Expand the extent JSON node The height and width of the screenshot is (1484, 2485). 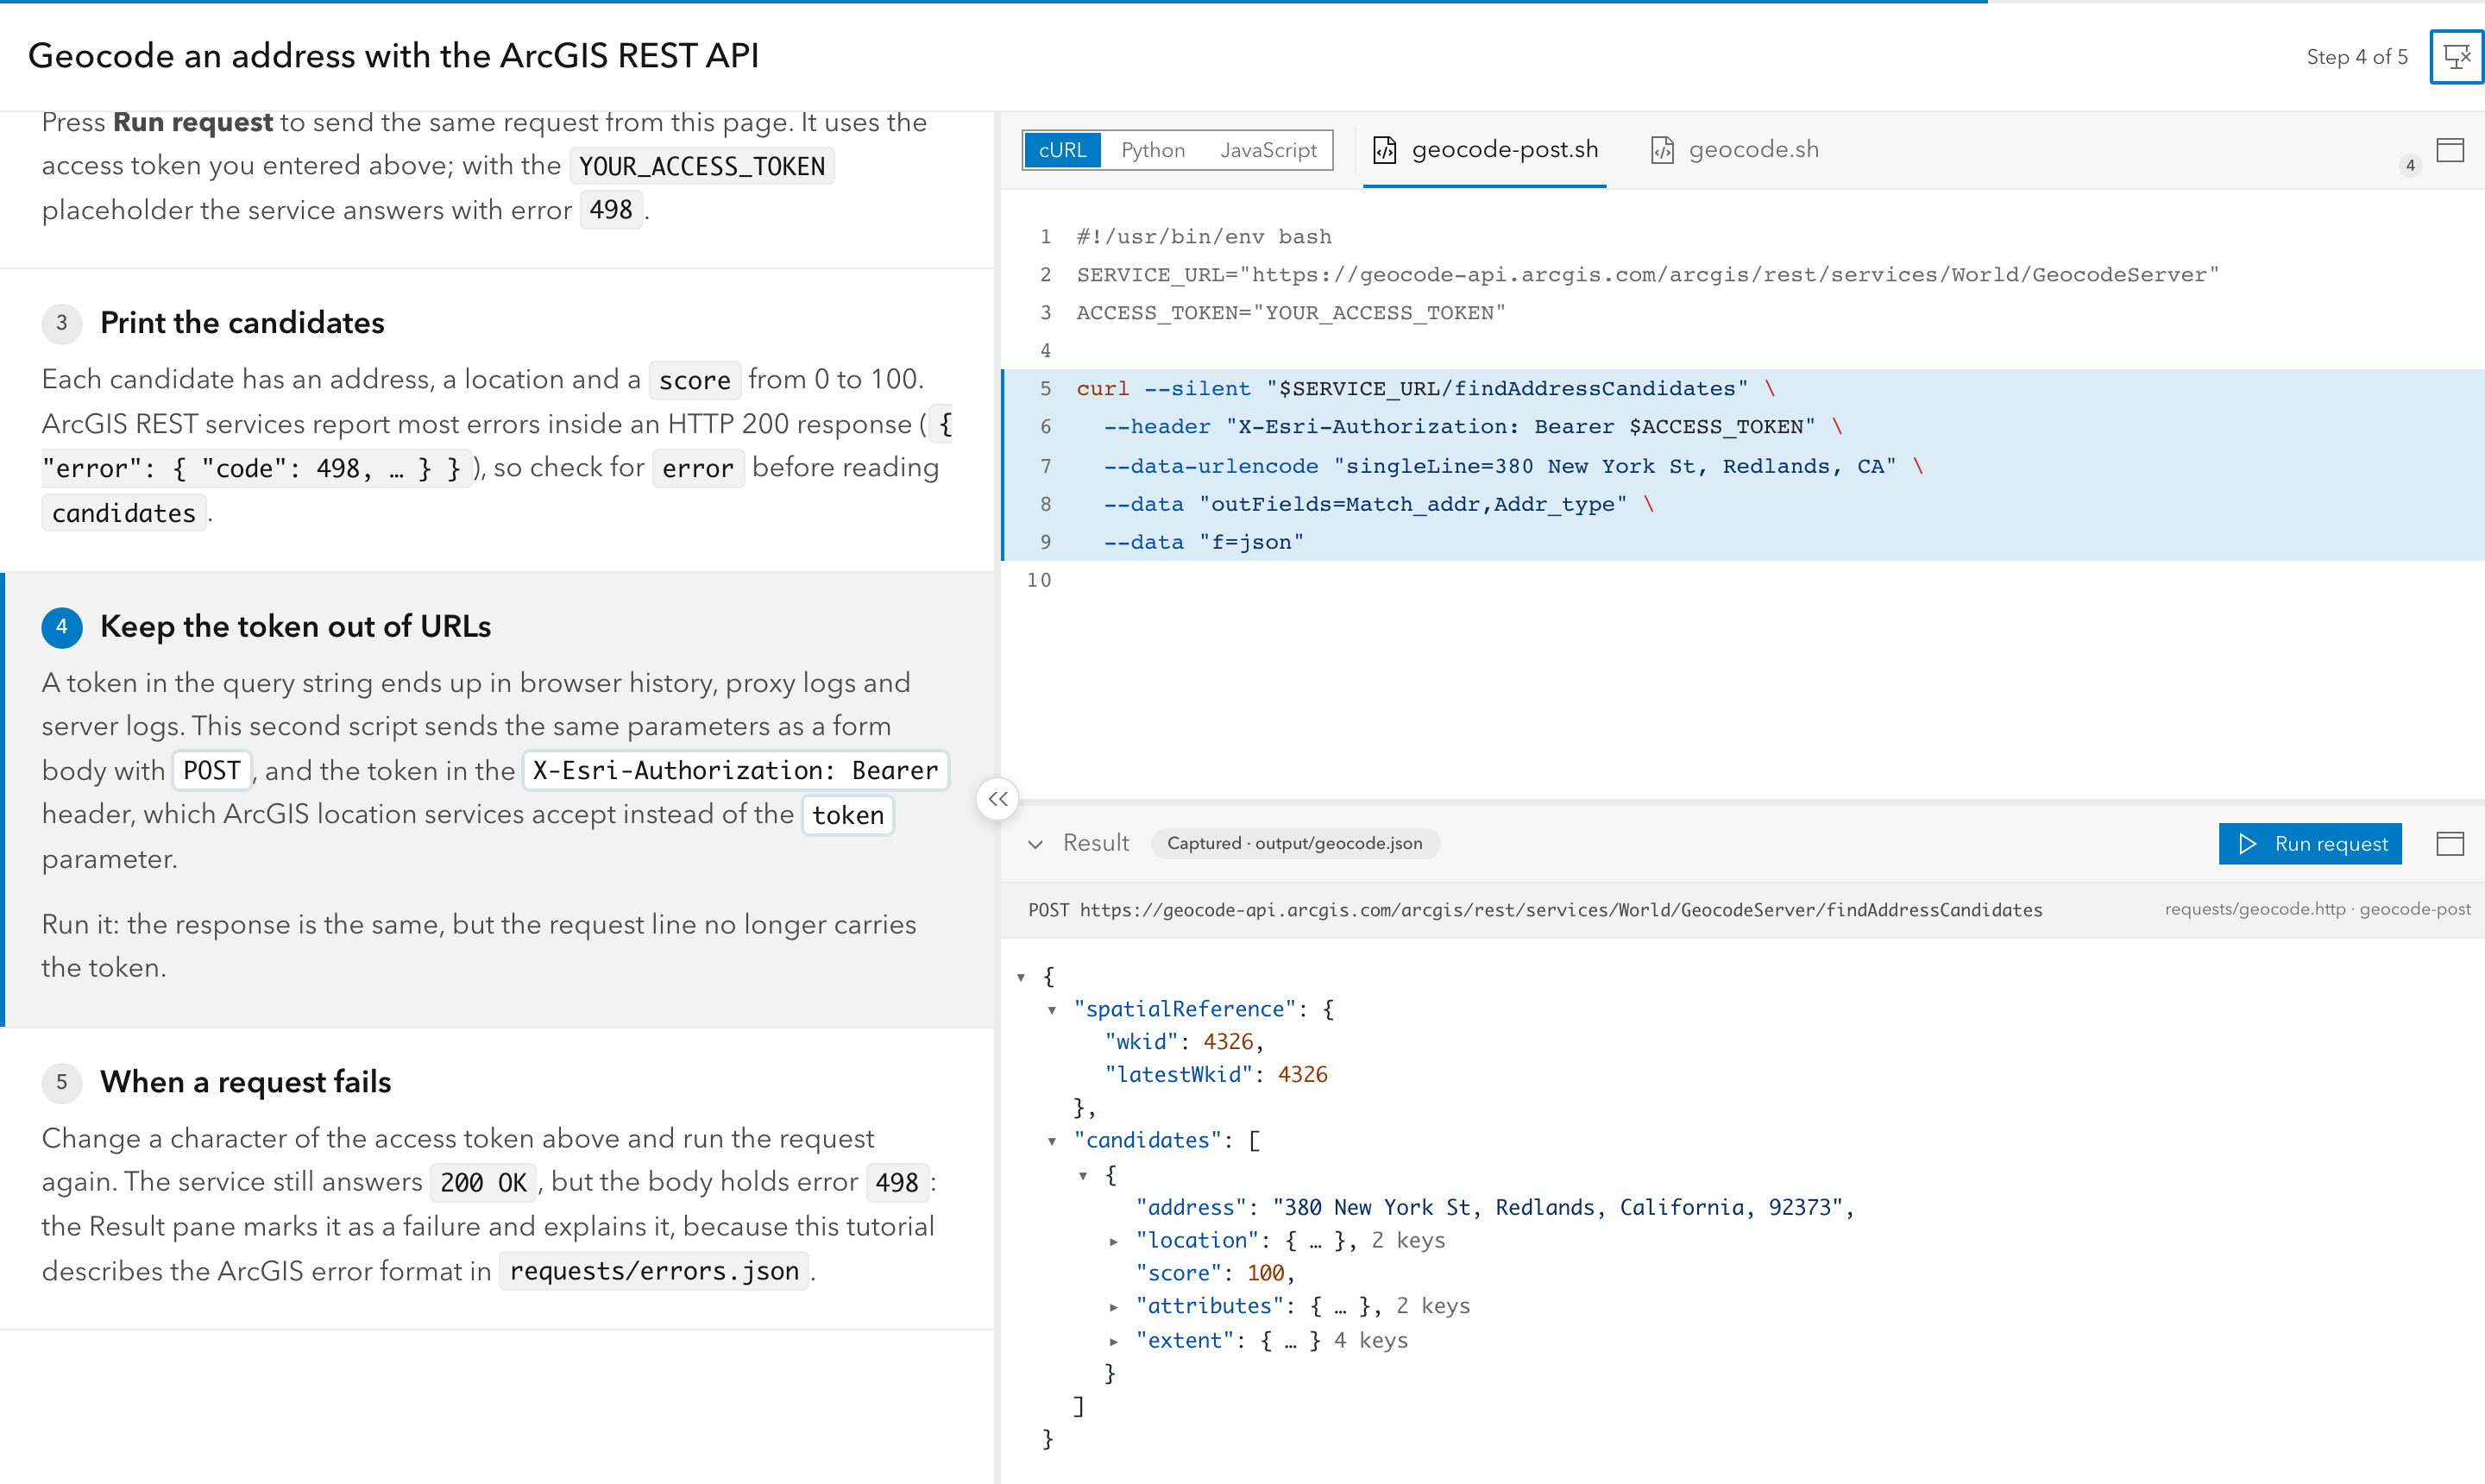[1113, 1341]
